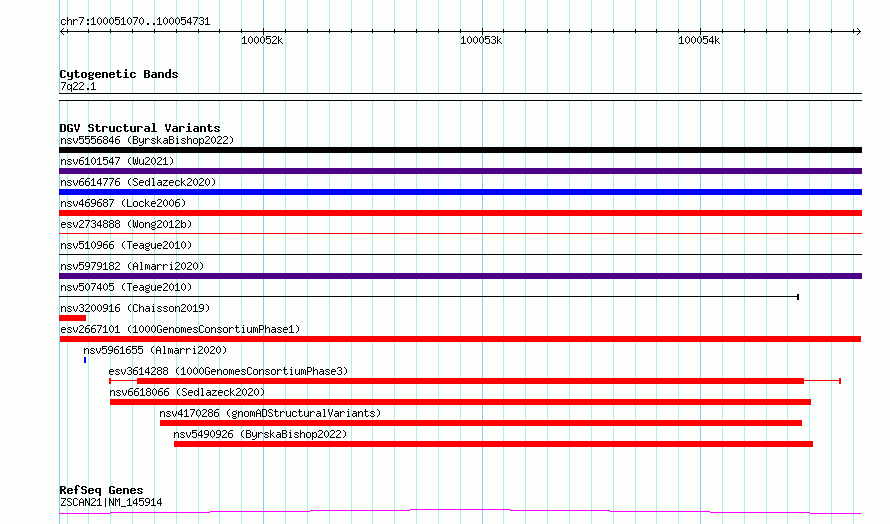Click the DGV Structural Variants track title
Viewport: 890px width, 524px height.
pyautogui.click(x=140, y=128)
